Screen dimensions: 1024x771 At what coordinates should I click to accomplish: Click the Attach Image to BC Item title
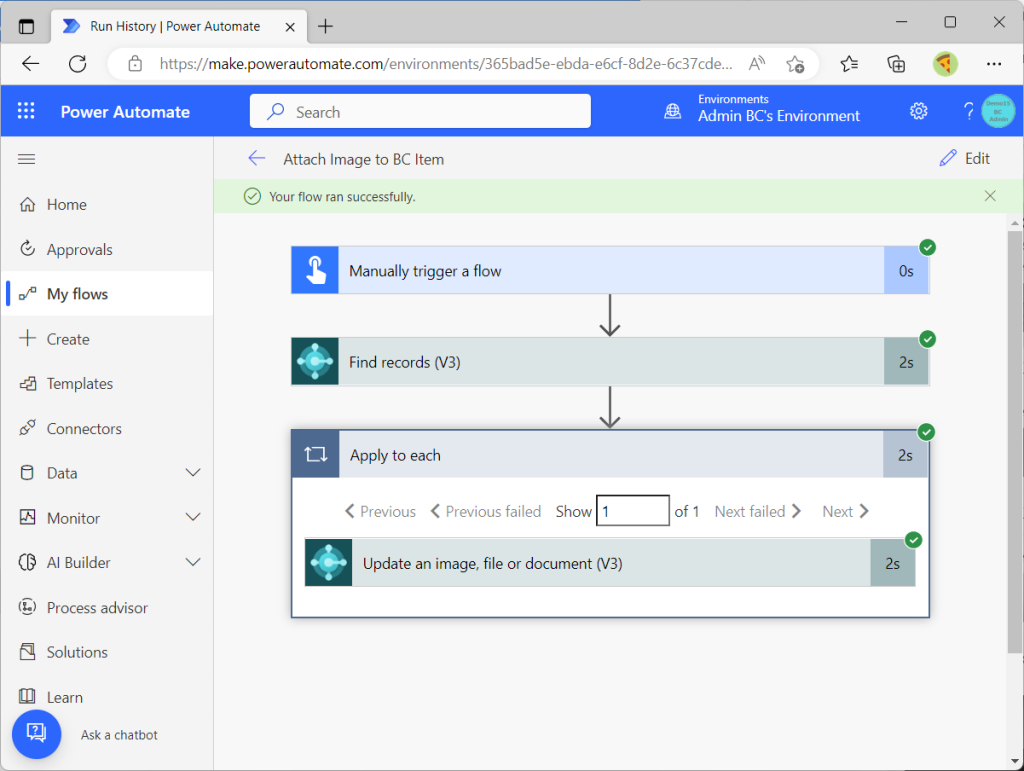364,159
